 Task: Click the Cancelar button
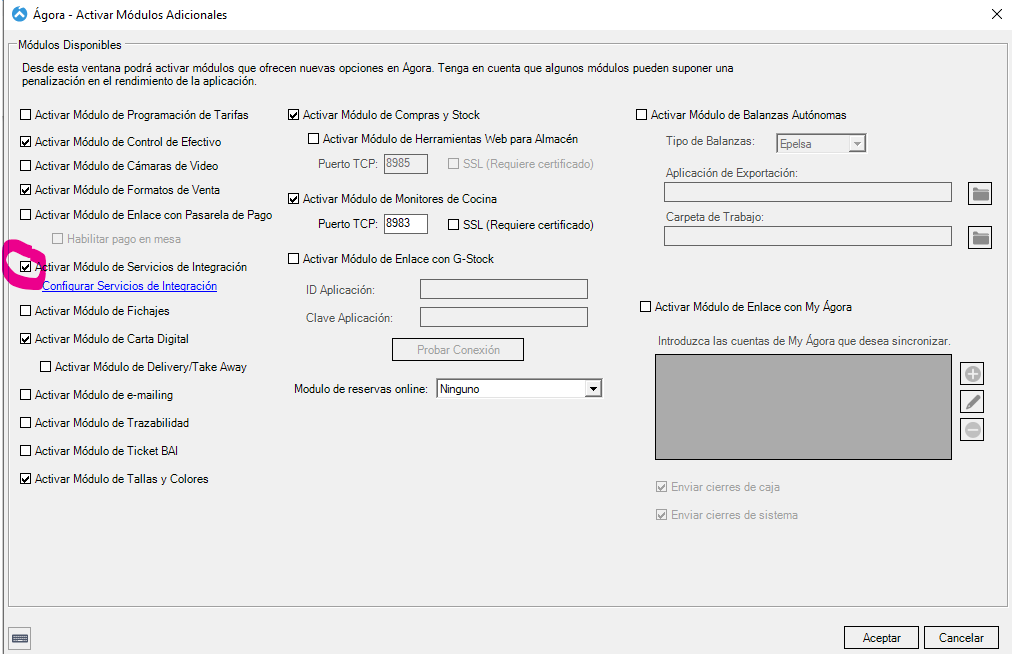(961, 638)
